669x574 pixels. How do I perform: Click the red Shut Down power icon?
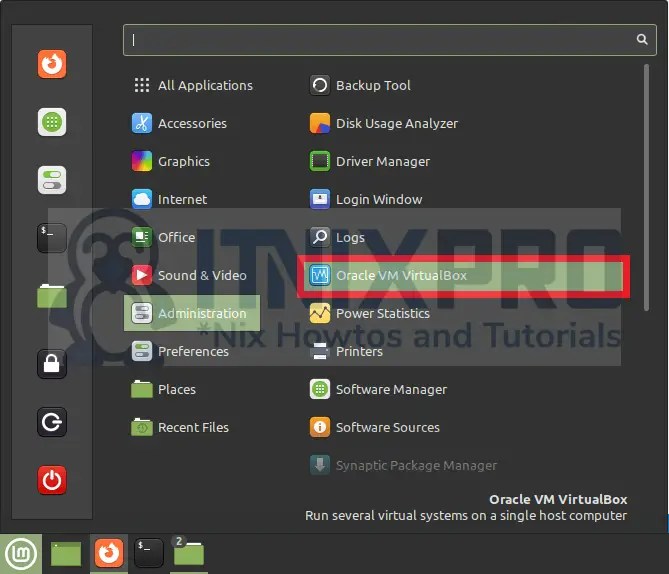coord(52,480)
